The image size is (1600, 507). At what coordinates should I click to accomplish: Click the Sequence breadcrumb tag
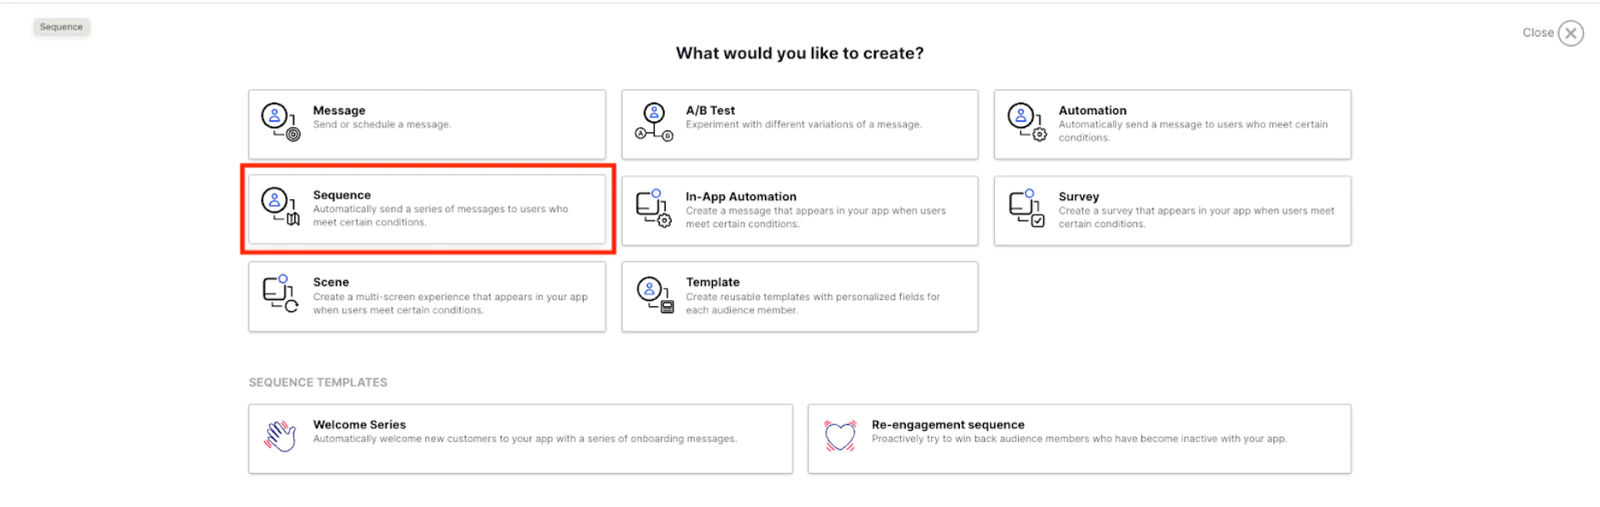click(x=61, y=27)
